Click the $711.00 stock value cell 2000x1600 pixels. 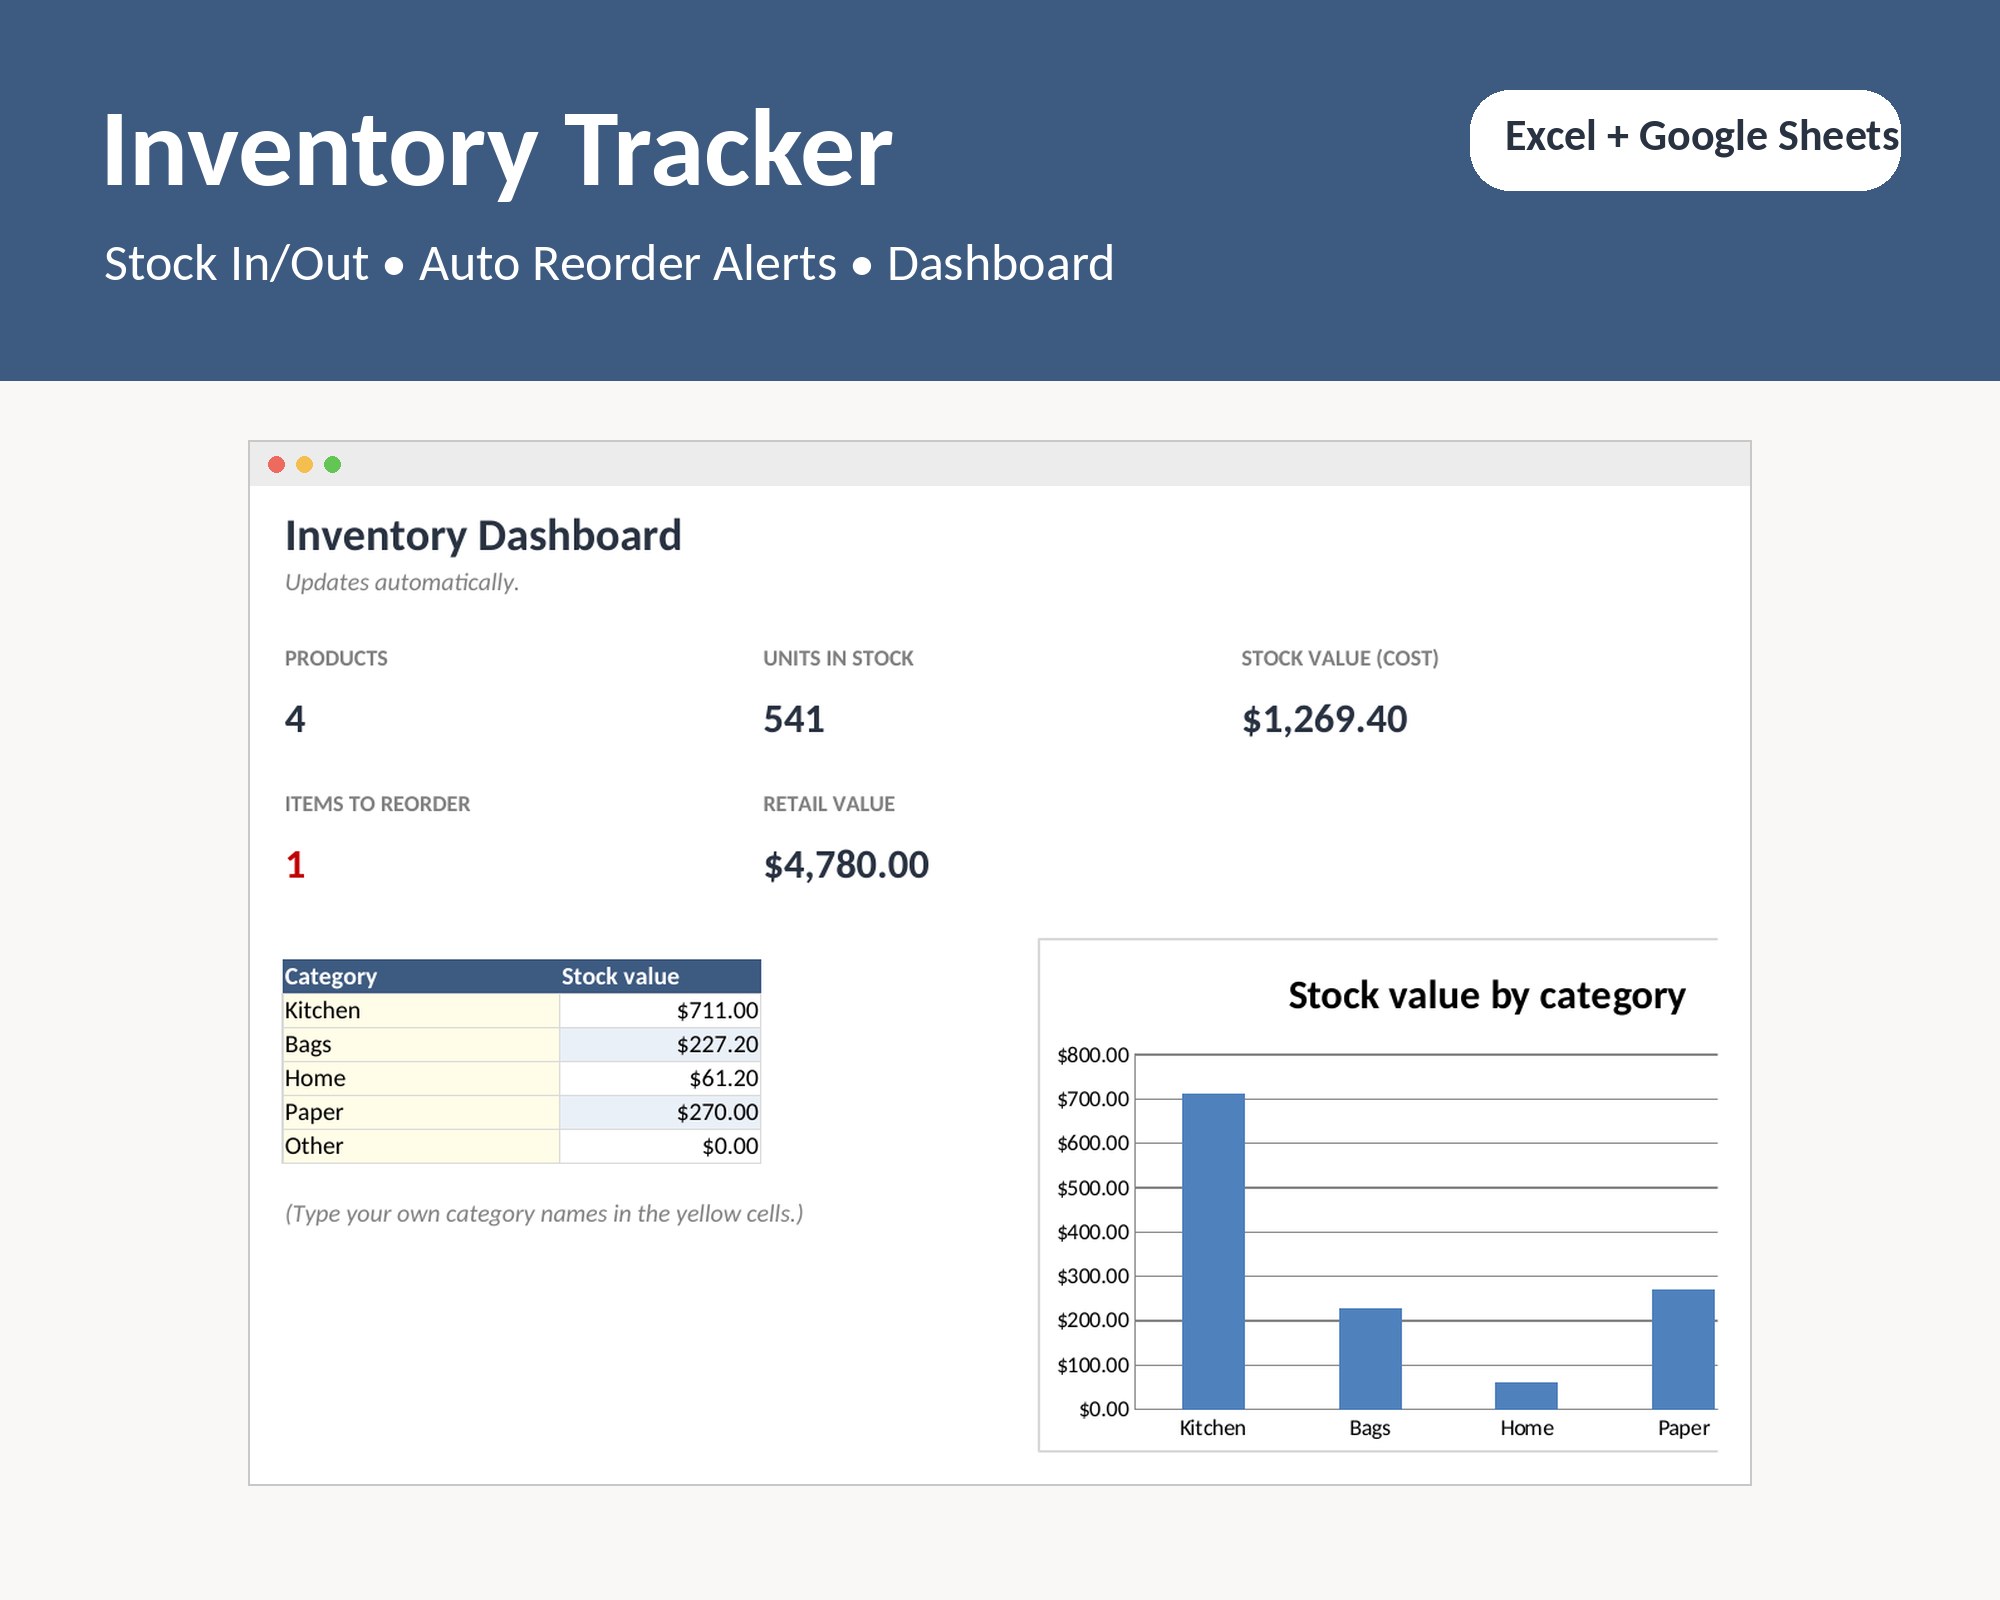[660, 1010]
